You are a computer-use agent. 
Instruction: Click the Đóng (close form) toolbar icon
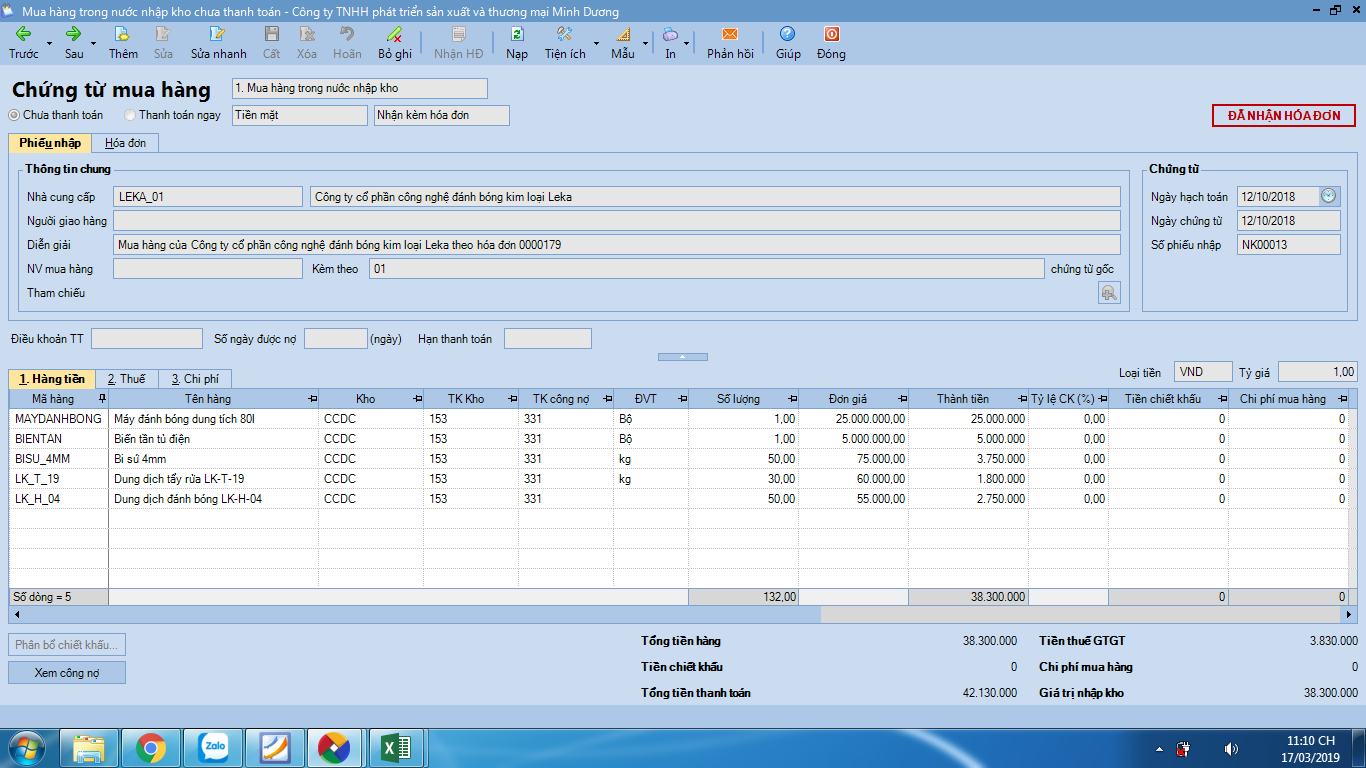pos(831,35)
